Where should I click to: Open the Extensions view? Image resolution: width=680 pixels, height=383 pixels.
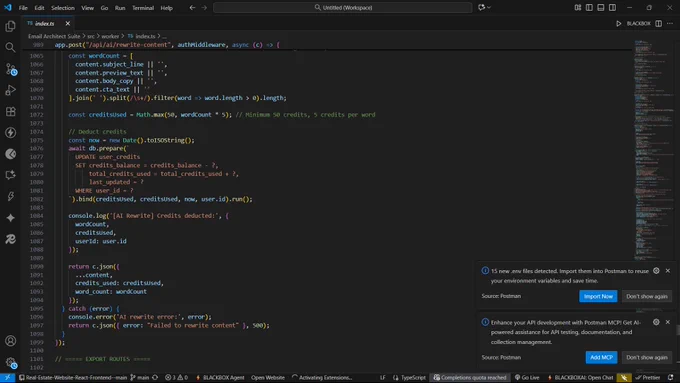[x=10, y=111]
